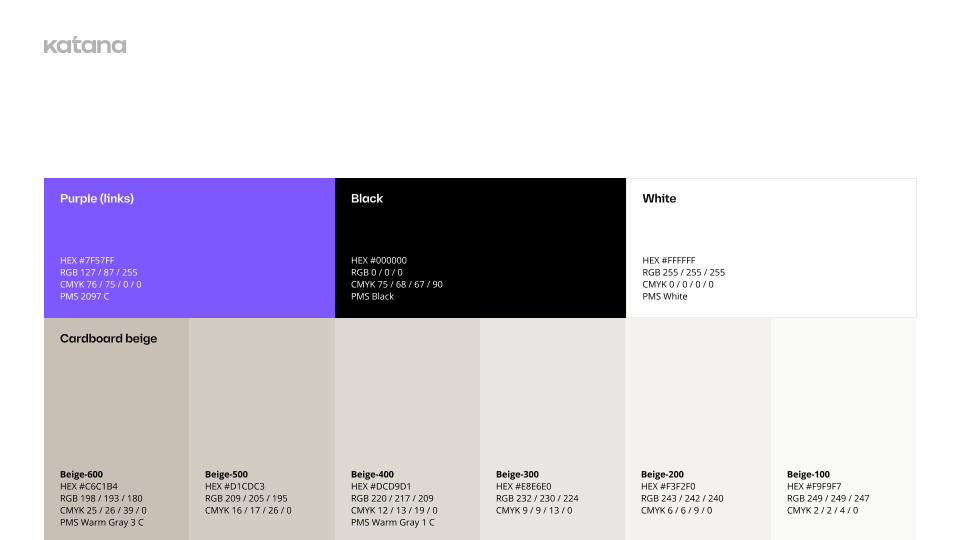
Task: Click the PMS 2097 C label
Action: 85,297
